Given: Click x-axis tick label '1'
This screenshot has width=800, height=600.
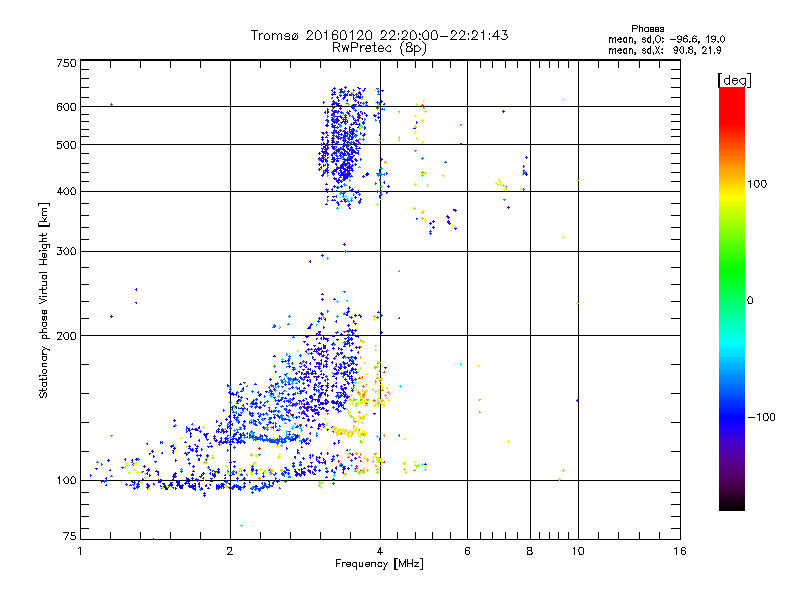Looking at the screenshot, I should (80, 551).
